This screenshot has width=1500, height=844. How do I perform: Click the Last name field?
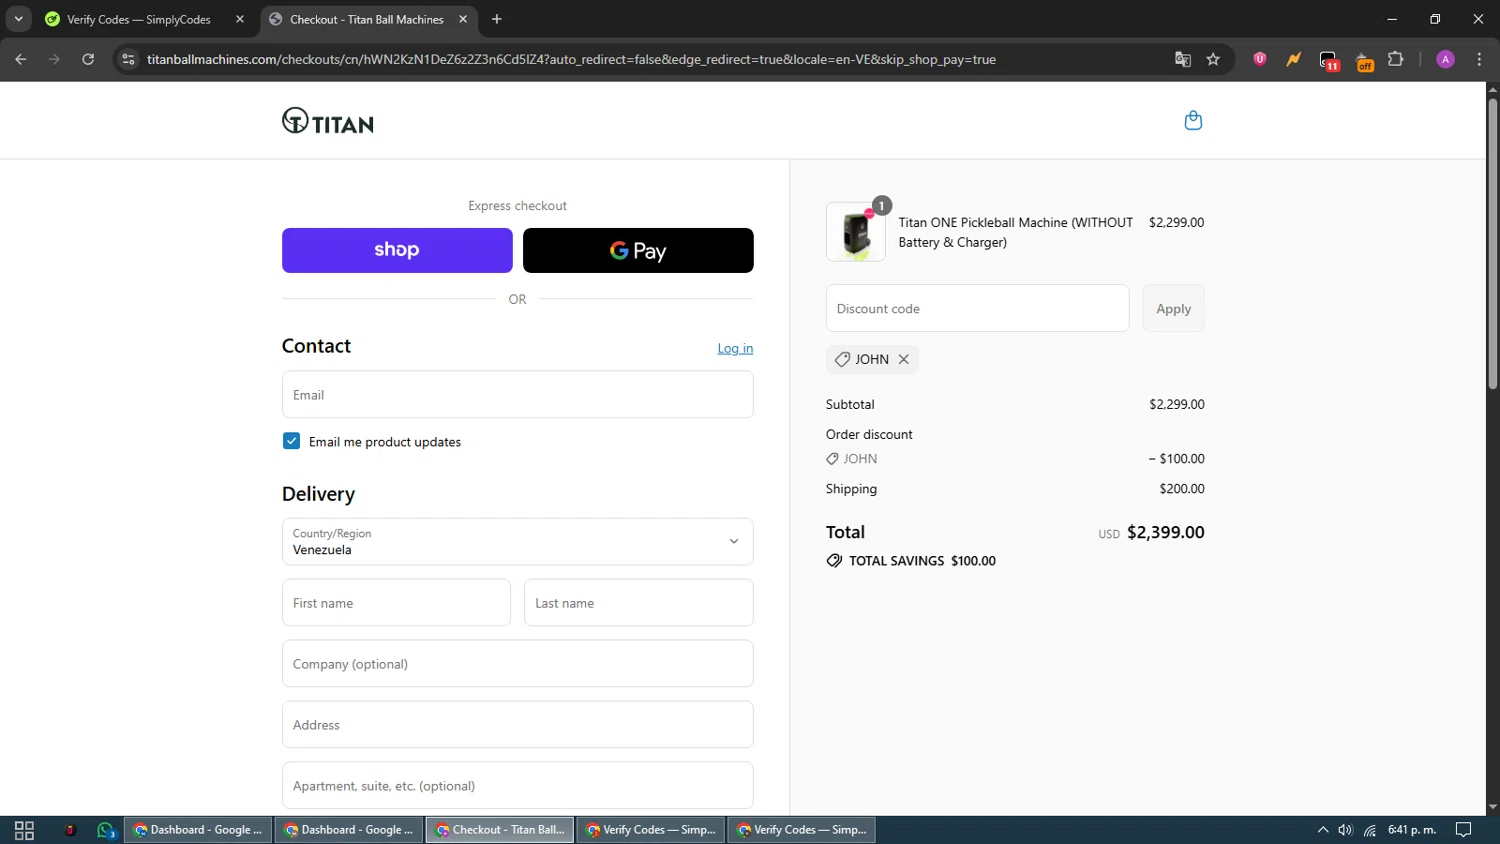(x=638, y=602)
